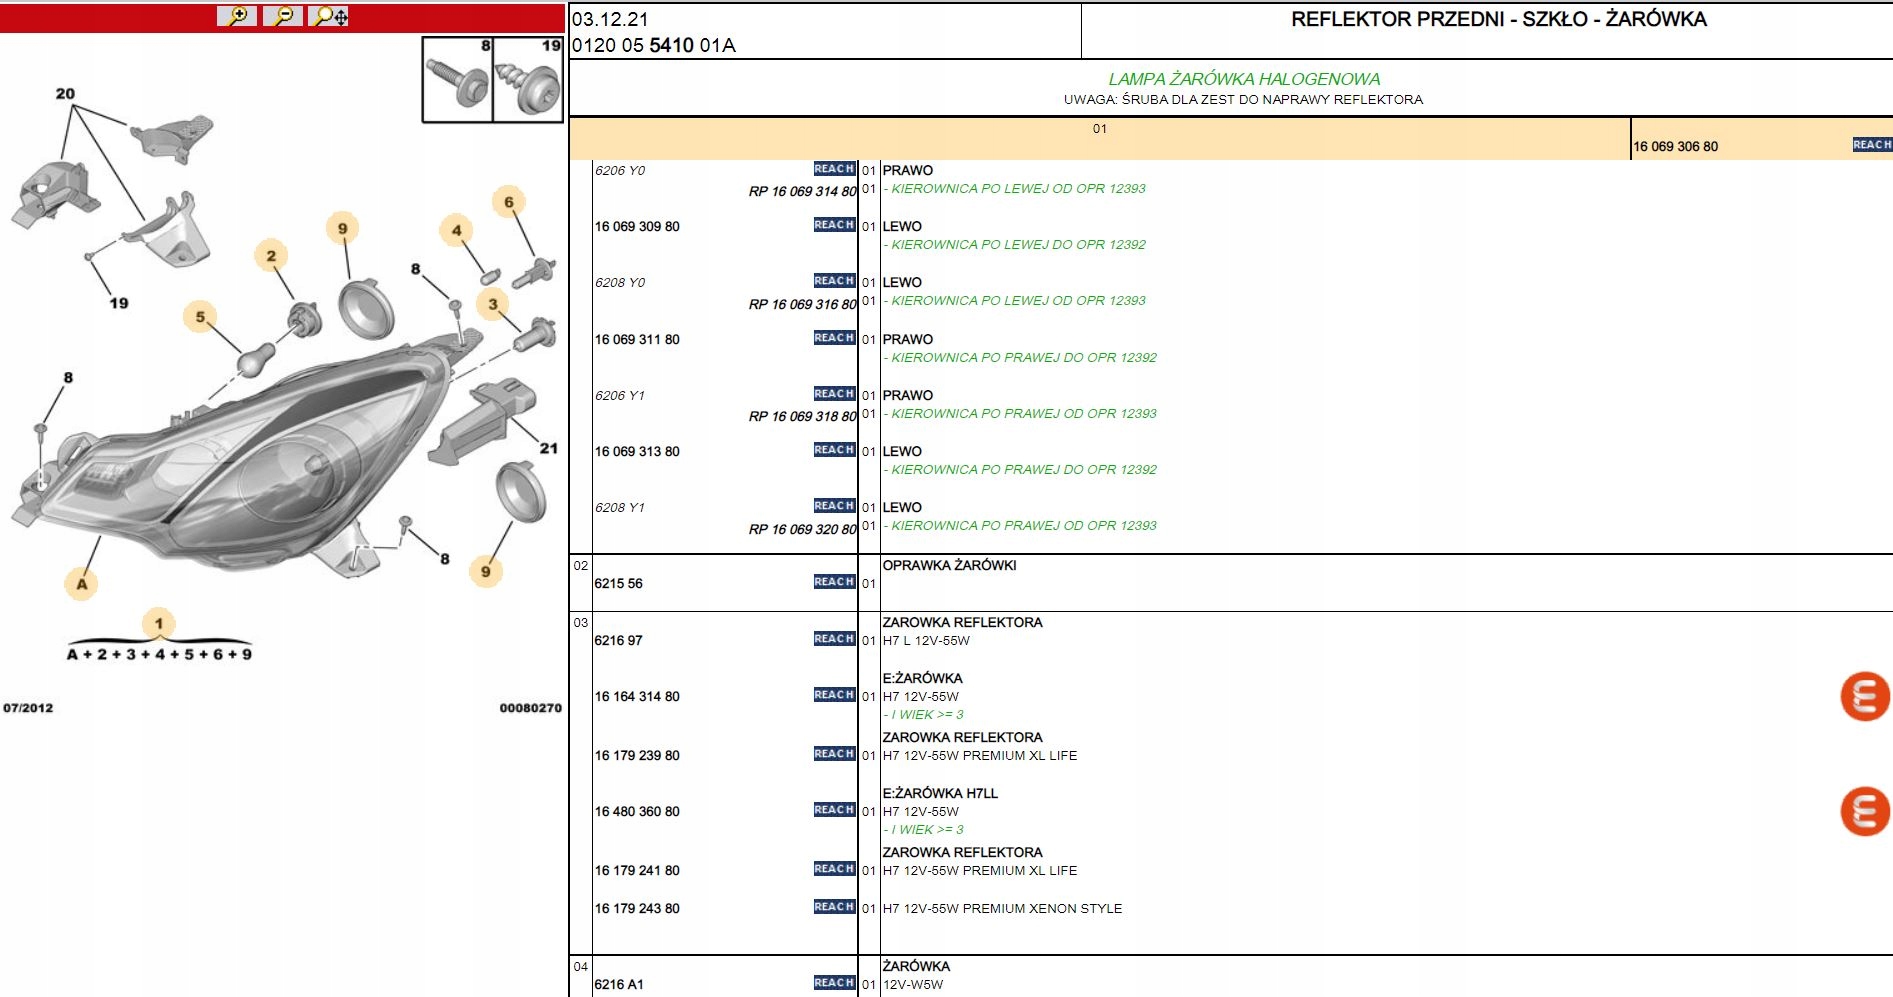Open the screw 19 detail thumbnail

pos(528,80)
